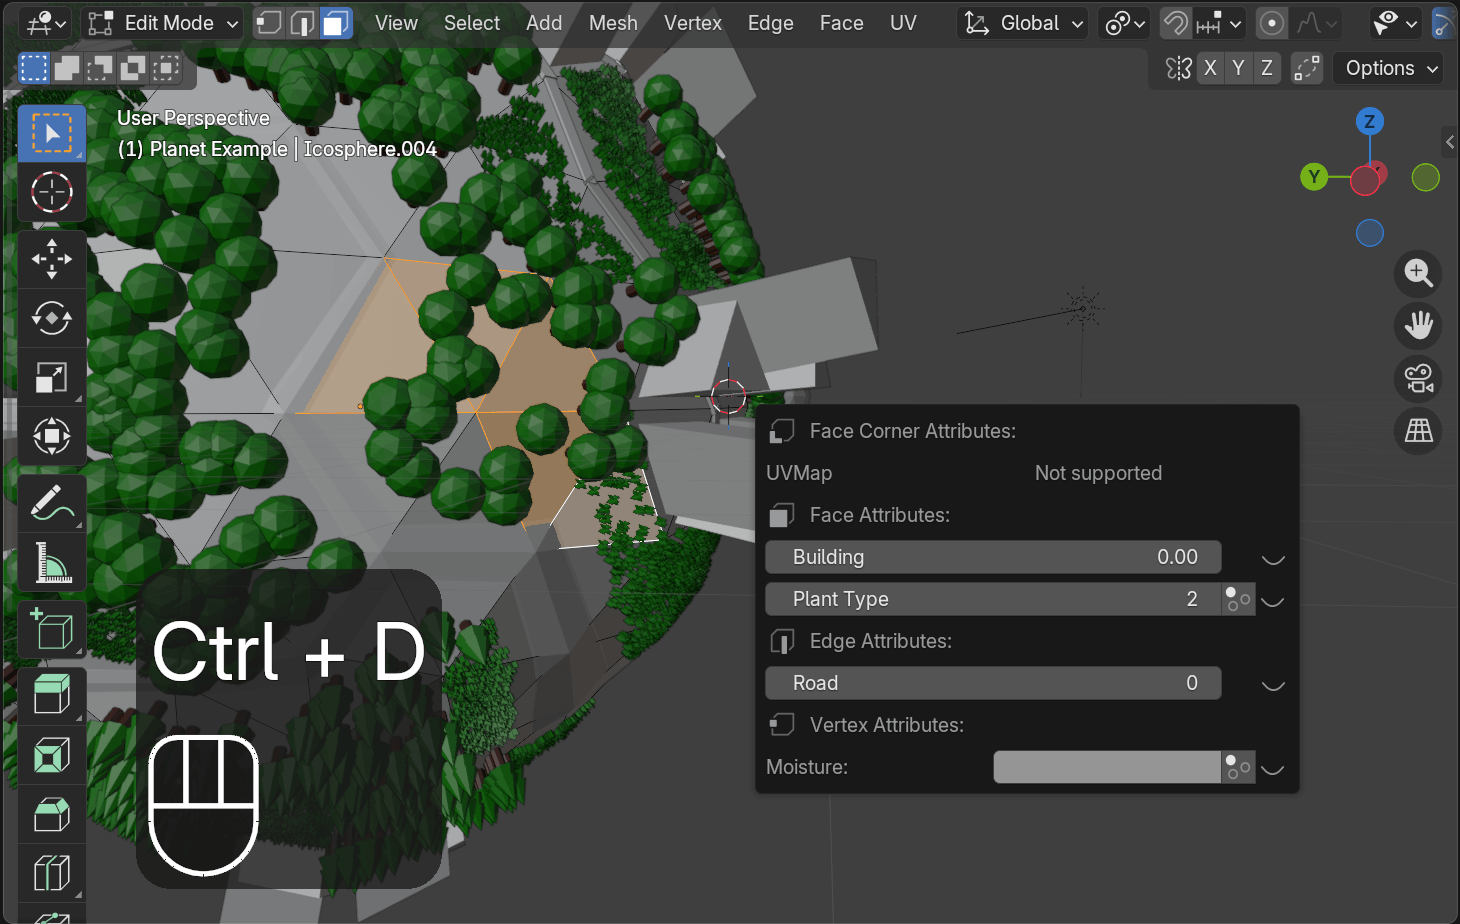Open the Options dropdown
Screen dimensions: 1460x924
pyautogui.click(x=1389, y=68)
